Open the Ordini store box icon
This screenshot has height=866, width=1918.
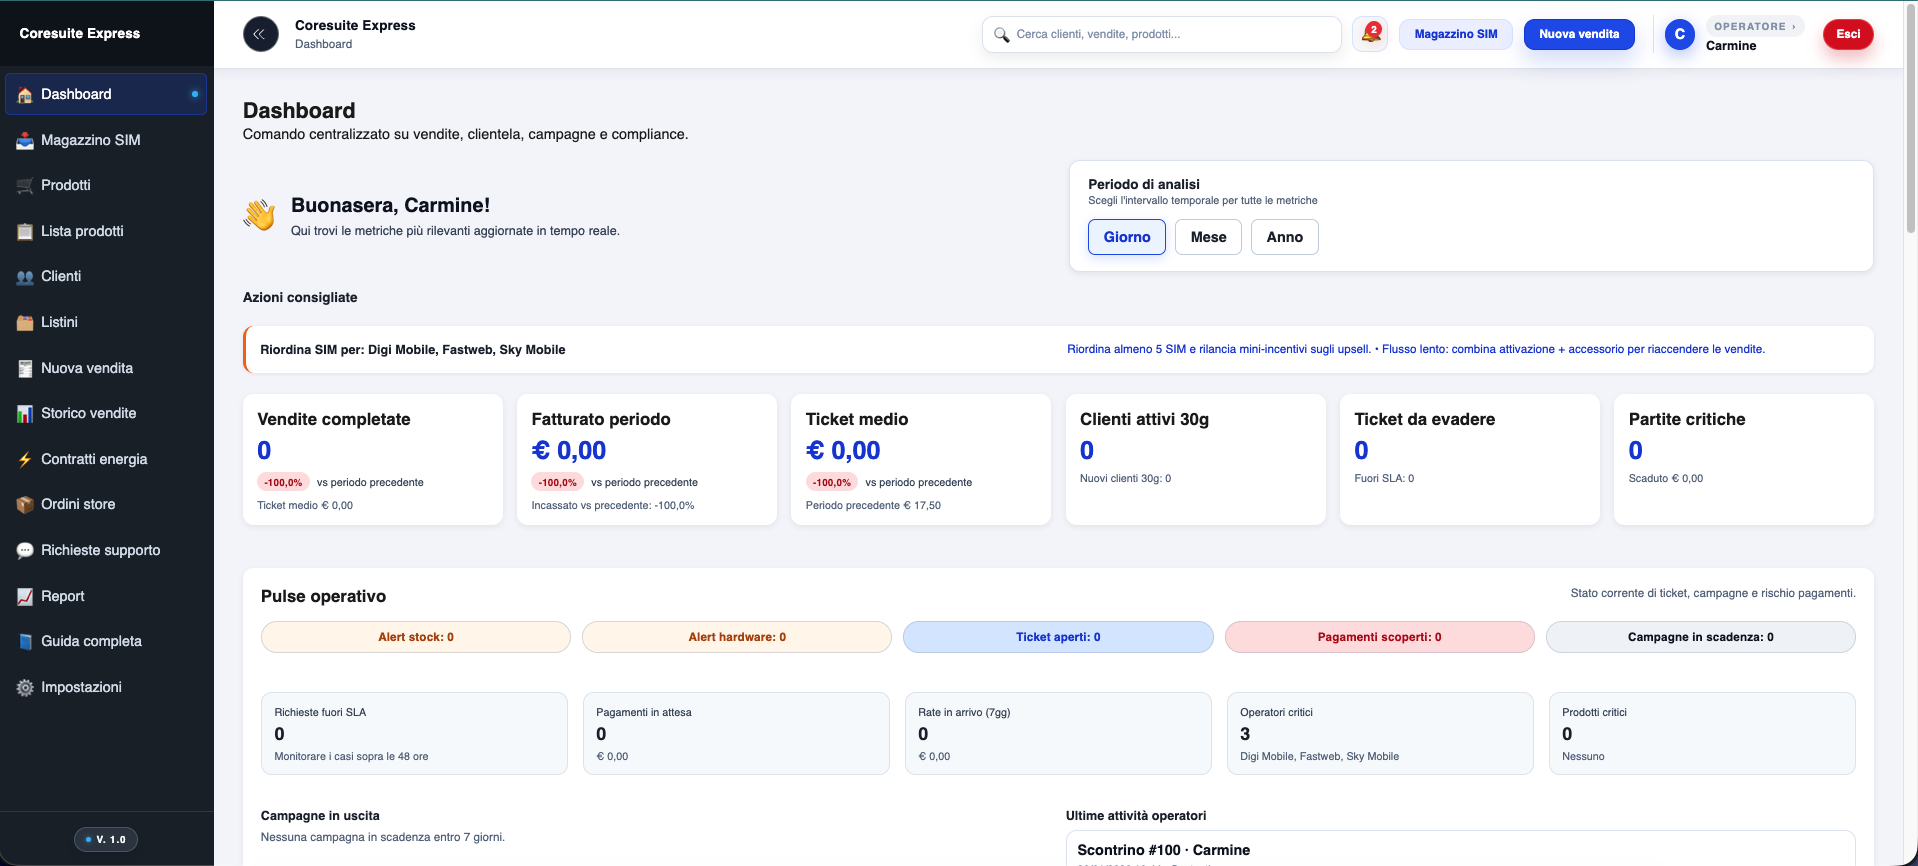[25, 505]
